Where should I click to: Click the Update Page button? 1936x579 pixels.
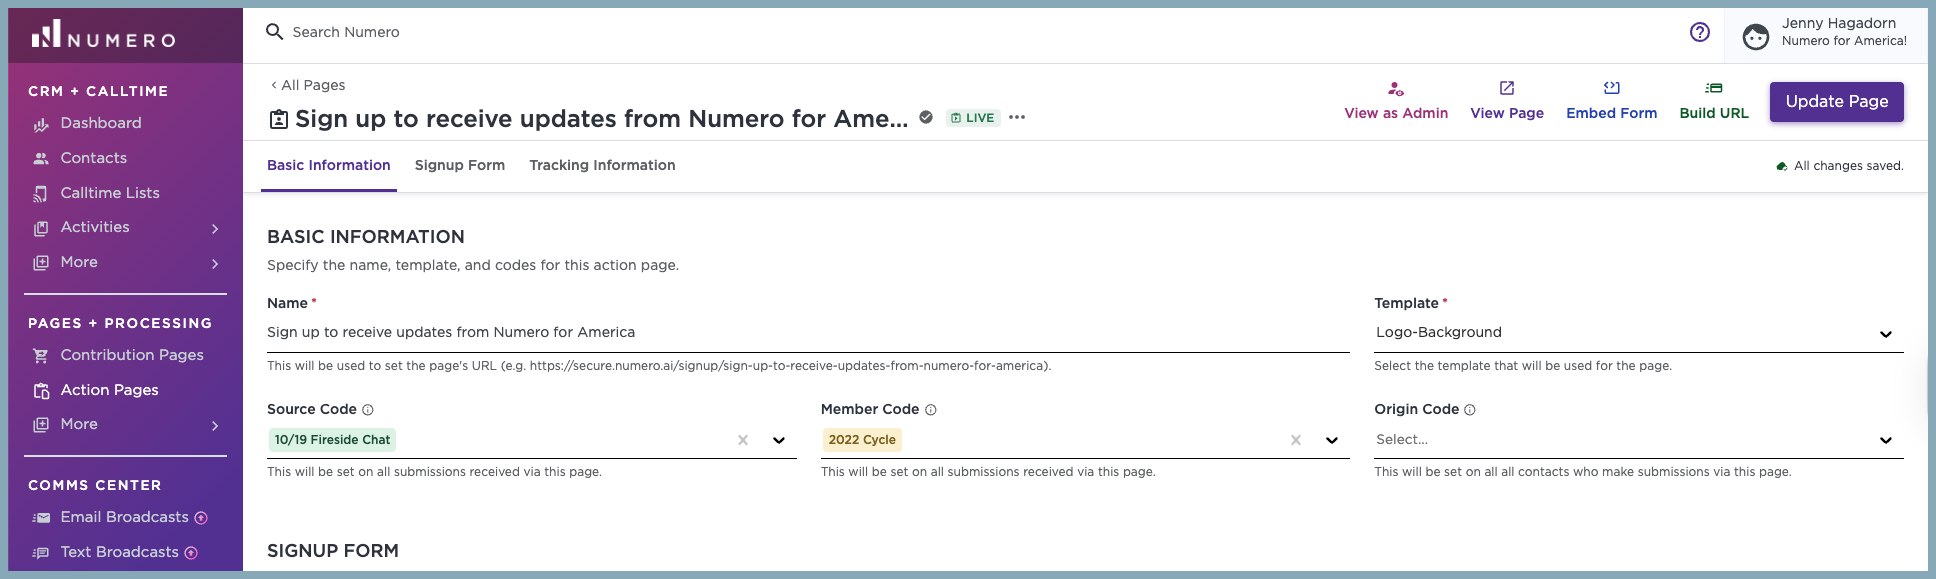click(x=1837, y=102)
